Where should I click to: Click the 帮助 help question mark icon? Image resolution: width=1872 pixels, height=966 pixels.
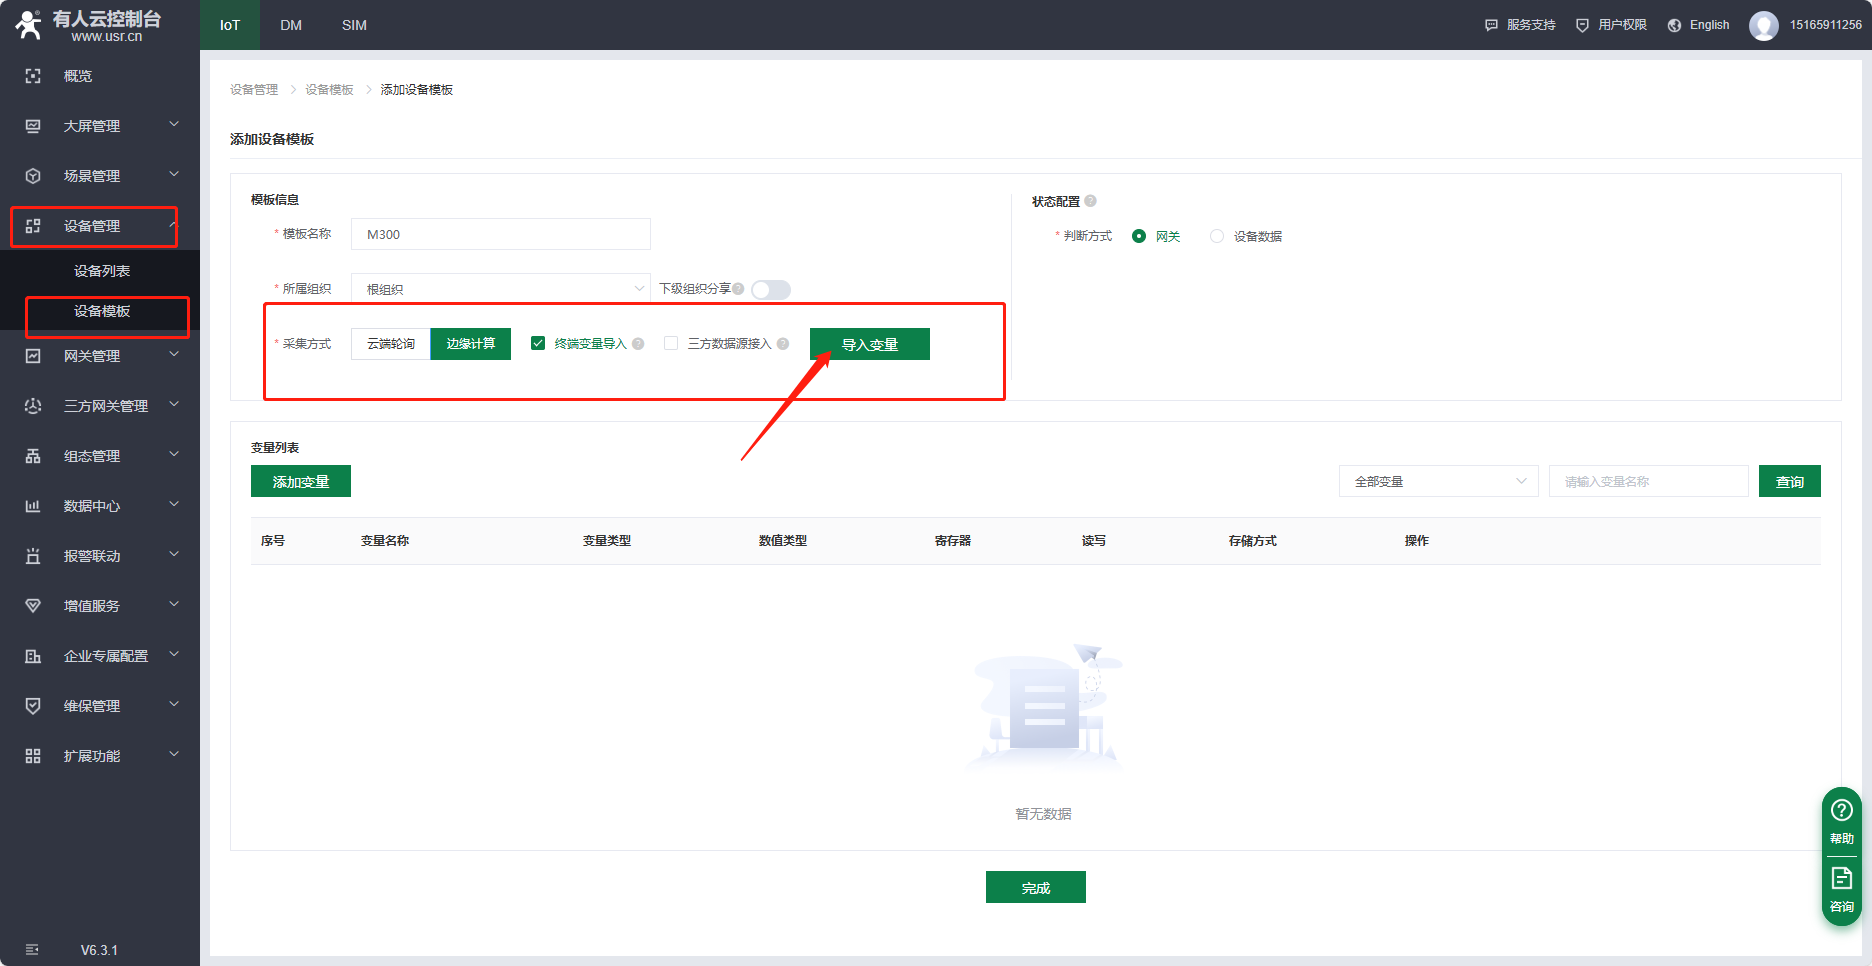click(x=1841, y=811)
